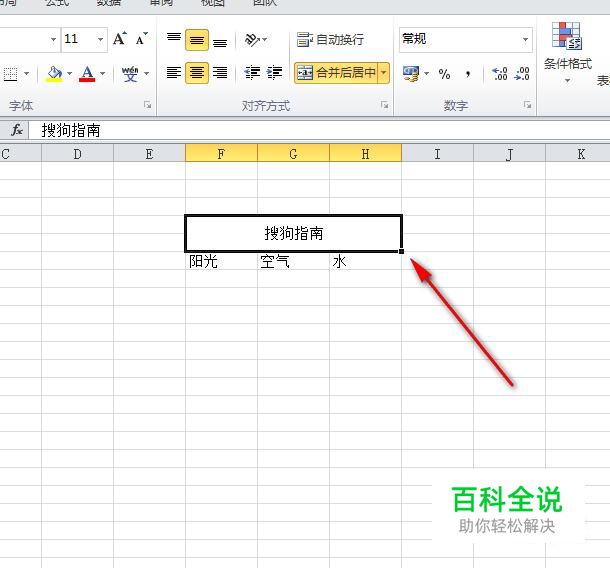
Task: Click font size box showing 11
Action: coord(79,39)
